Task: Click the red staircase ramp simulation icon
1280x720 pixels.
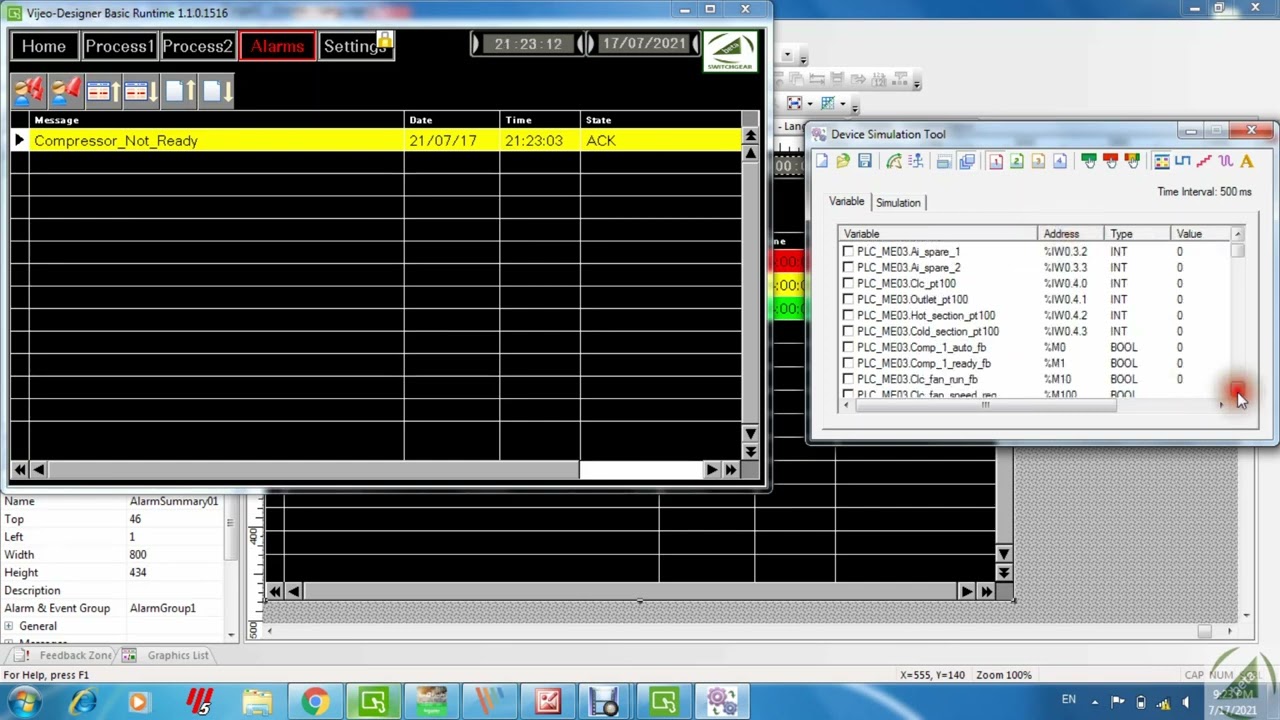Action: tap(1204, 162)
